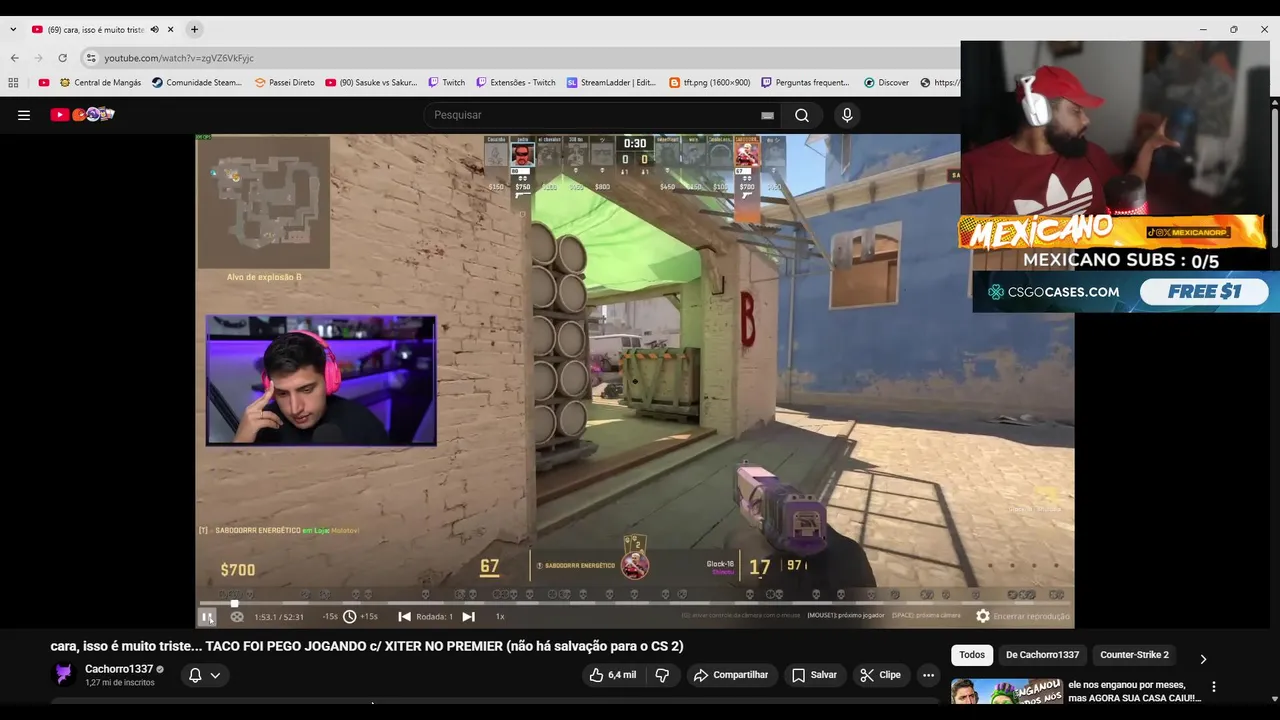The height and width of the screenshot is (720, 1280).
Task: Save the video with Salvar
Action: pyautogui.click(x=814, y=675)
